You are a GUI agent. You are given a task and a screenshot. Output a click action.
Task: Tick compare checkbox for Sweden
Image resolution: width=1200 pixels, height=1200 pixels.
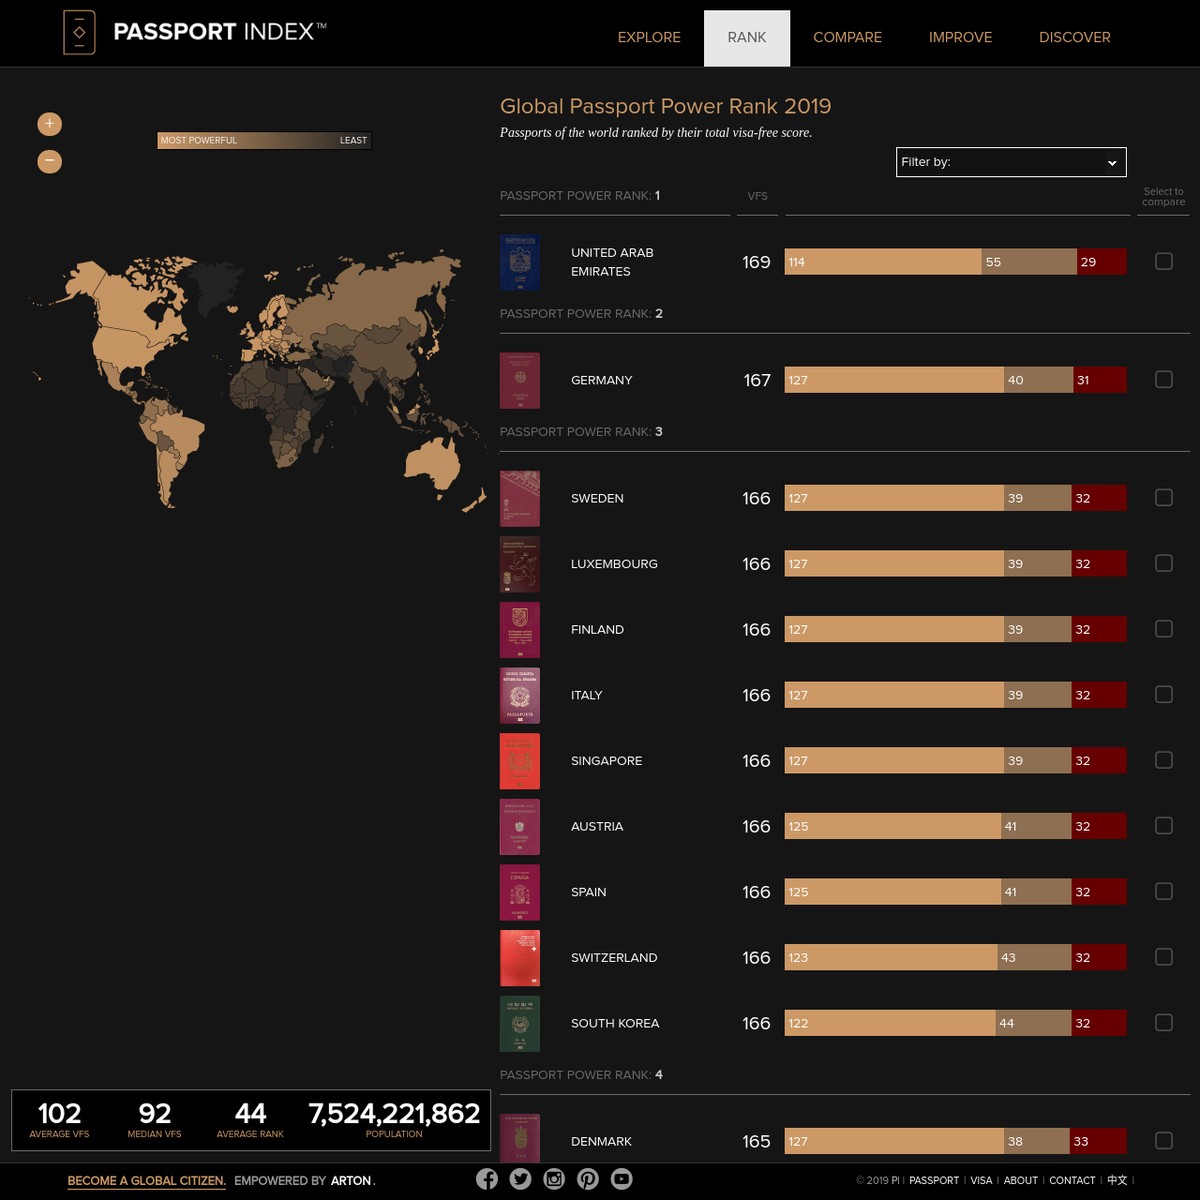tap(1164, 497)
